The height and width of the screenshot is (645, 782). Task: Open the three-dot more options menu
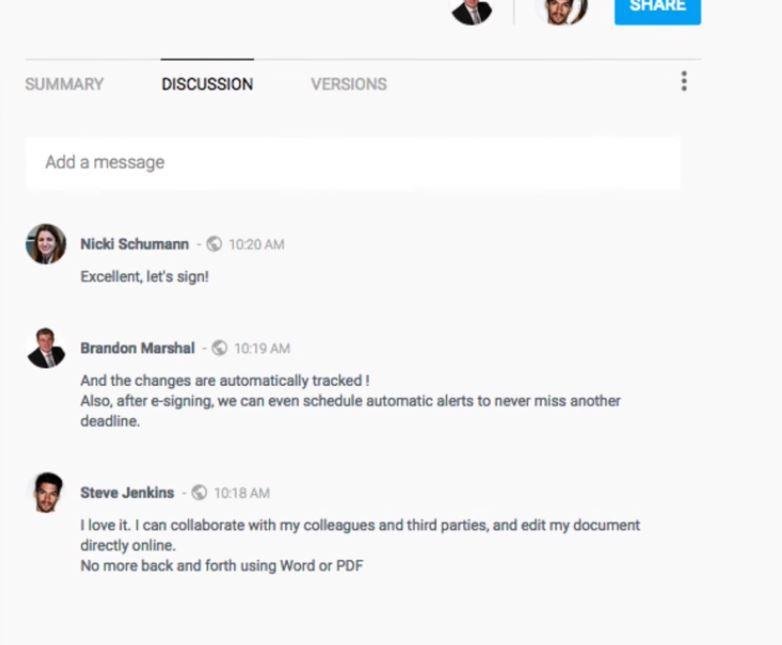click(684, 81)
